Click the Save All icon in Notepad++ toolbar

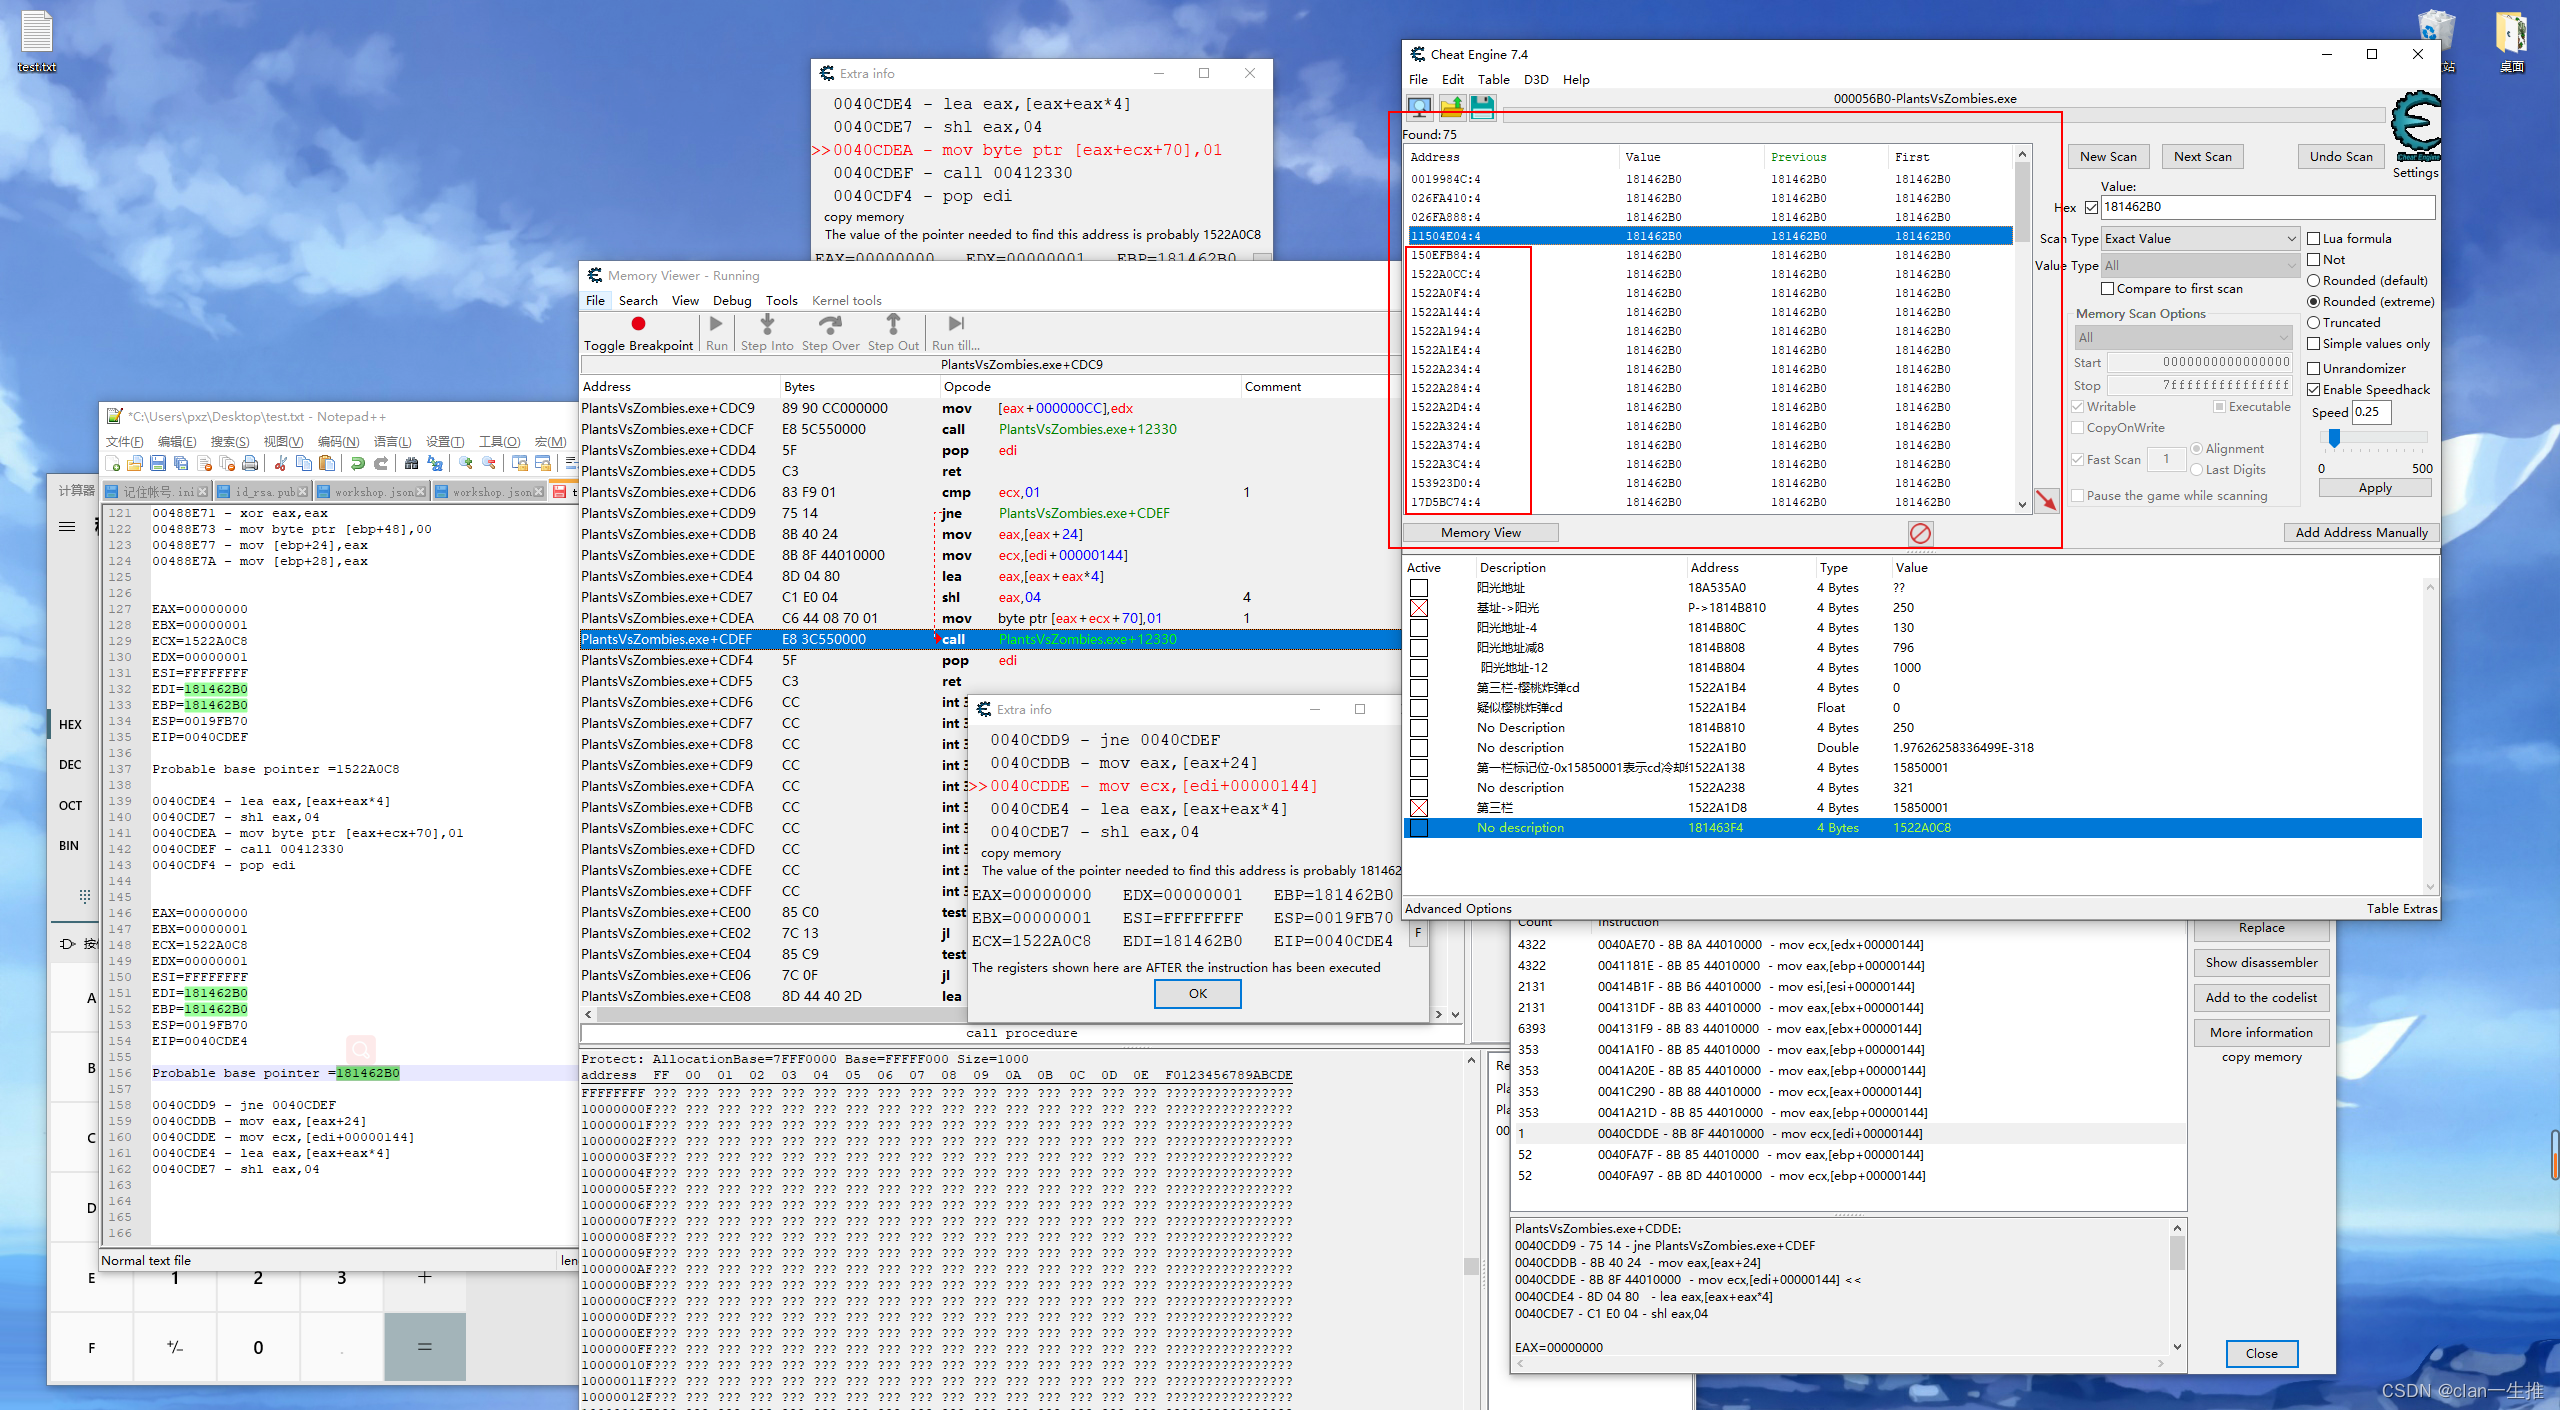[181, 463]
